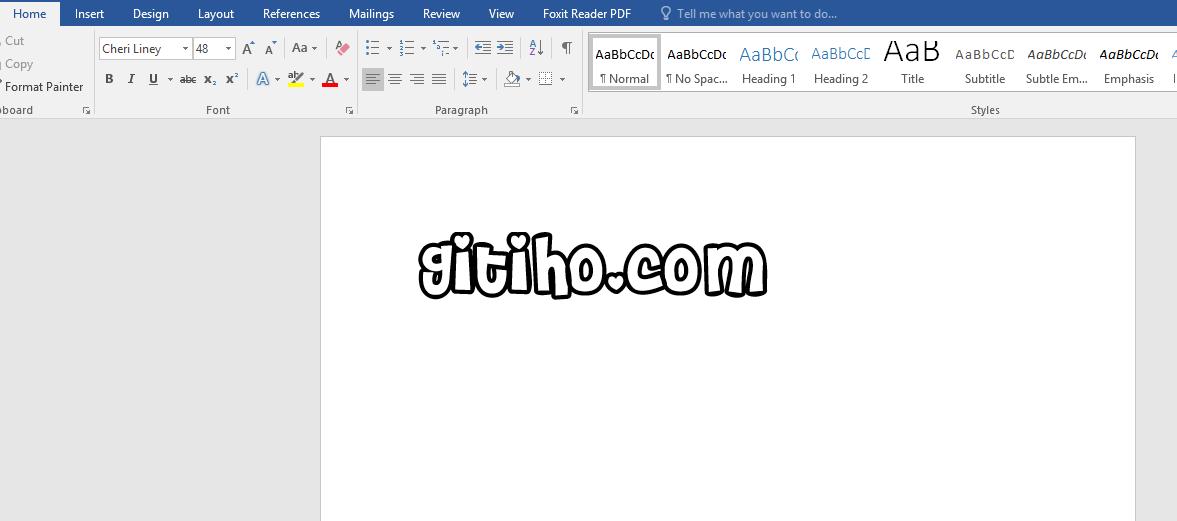Viewport: 1177px width, 521px height.
Task: Click the Multilevel List icon
Action: (441, 48)
